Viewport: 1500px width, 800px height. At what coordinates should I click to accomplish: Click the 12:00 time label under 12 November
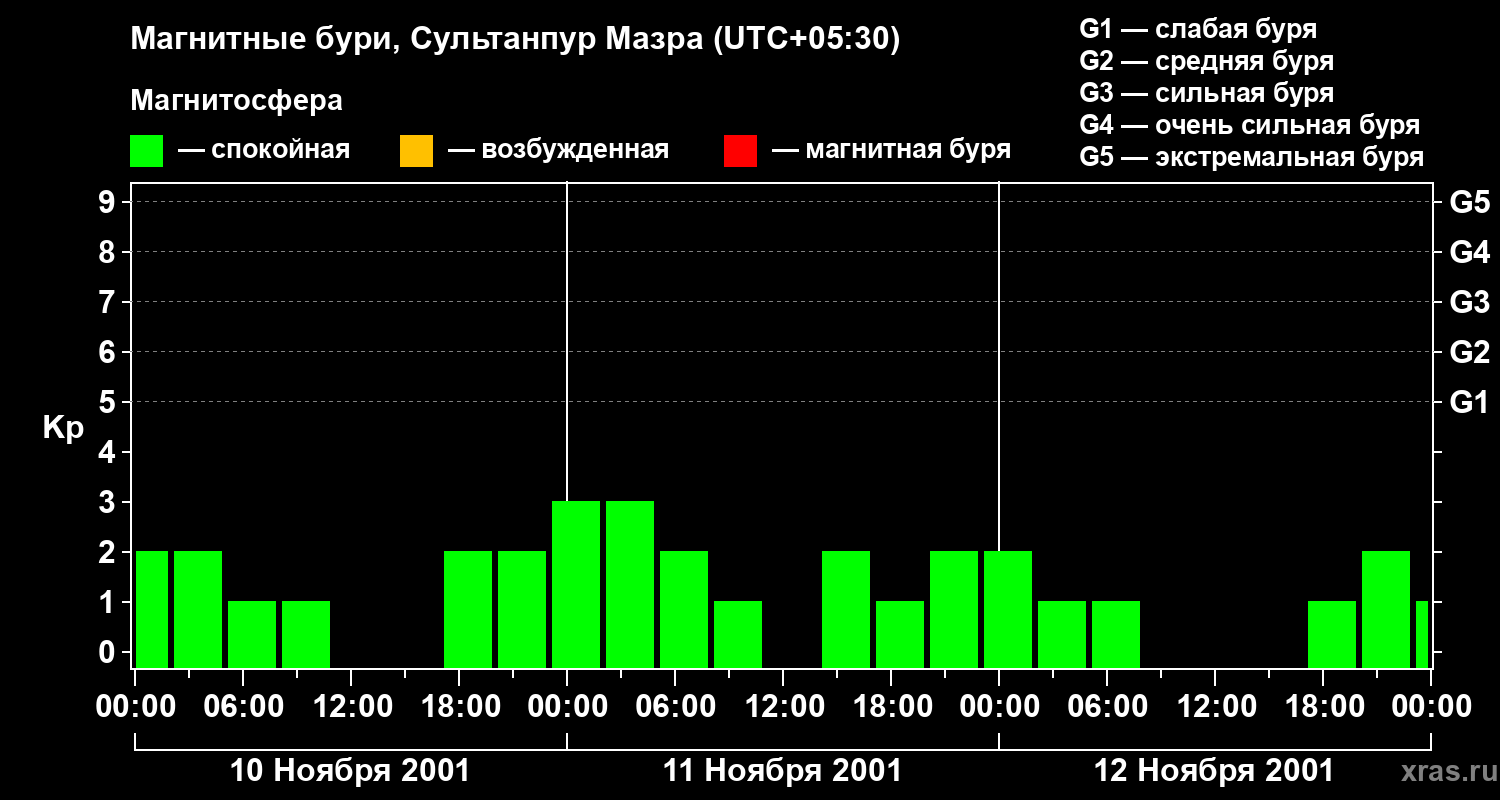[x=1215, y=706]
